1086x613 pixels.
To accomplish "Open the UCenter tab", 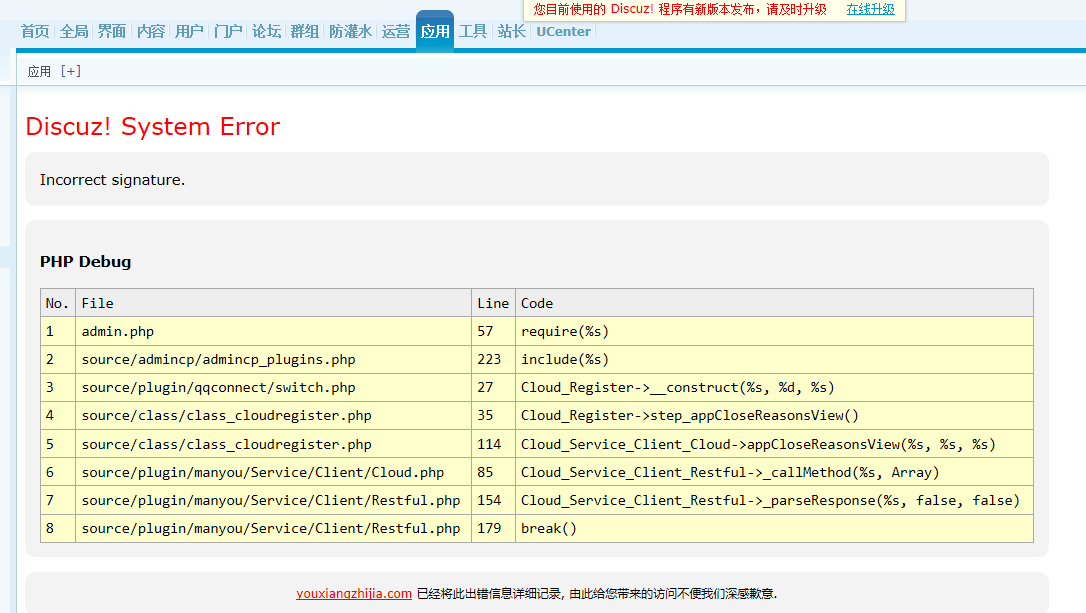I will pos(563,31).
